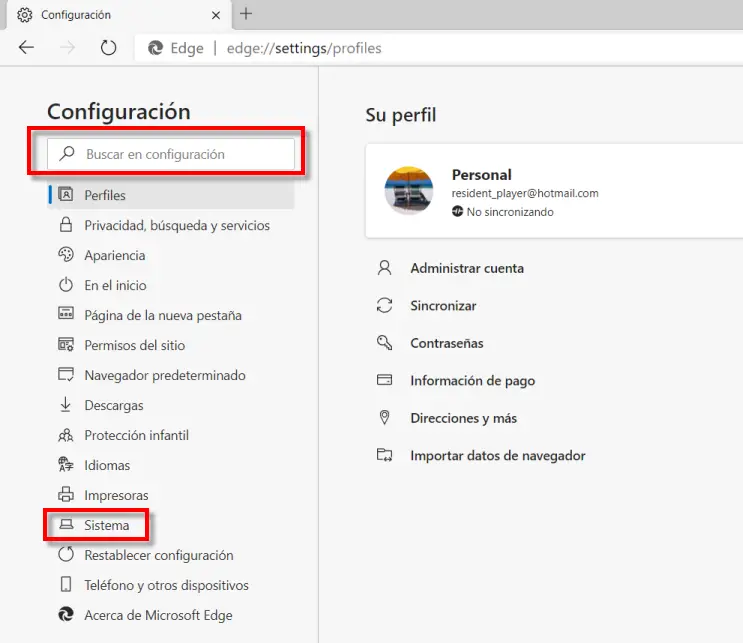Screen dimensions: 743x643
Task: Click the power icon for En el inicio
Action: pyautogui.click(x=66, y=285)
